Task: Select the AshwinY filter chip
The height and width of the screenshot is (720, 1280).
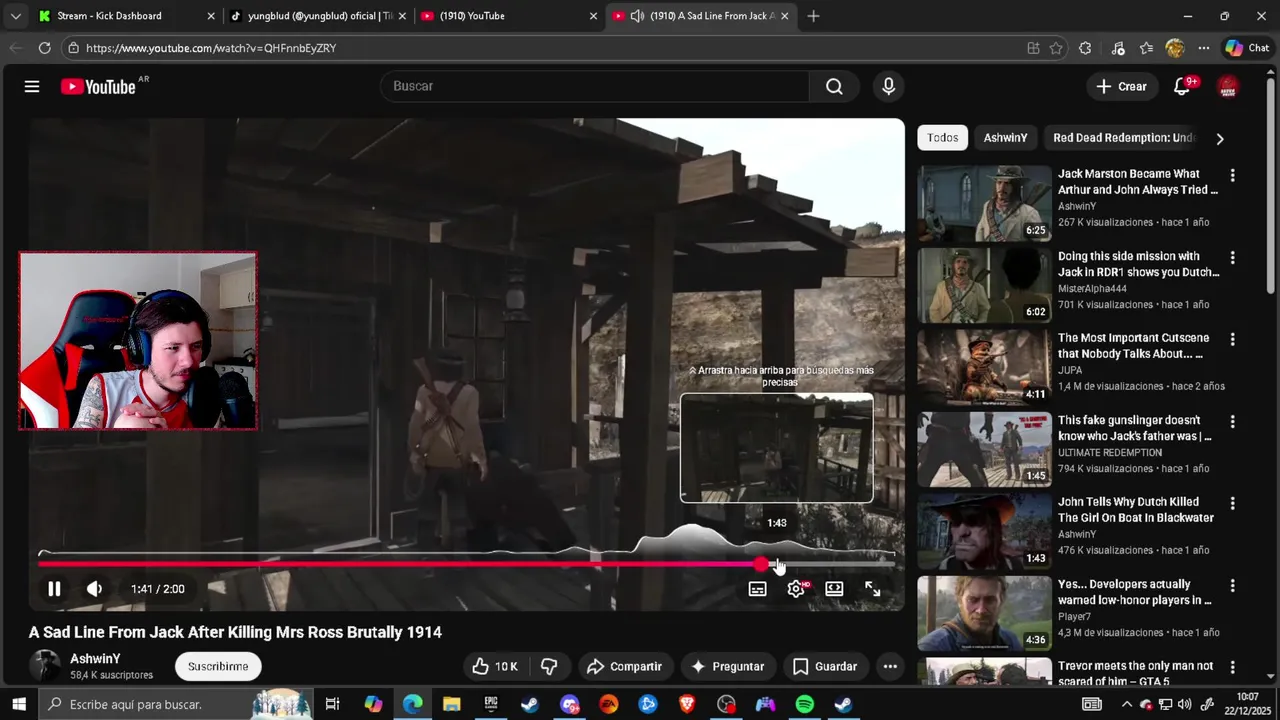Action: (x=1005, y=138)
